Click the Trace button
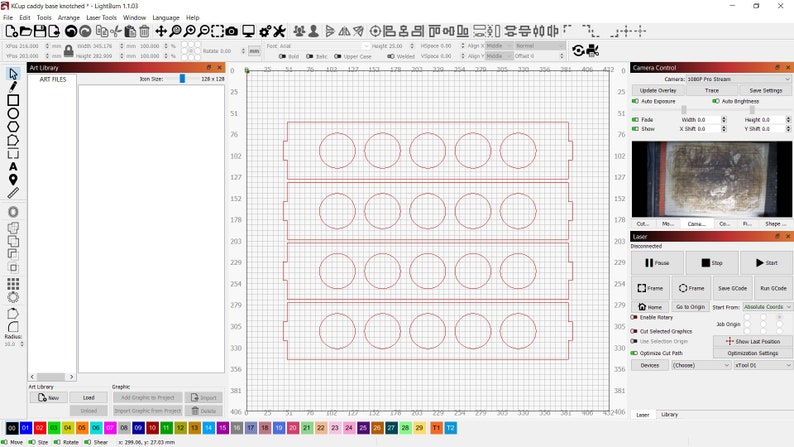Screen dimensions: 794x447 [711, 90]
